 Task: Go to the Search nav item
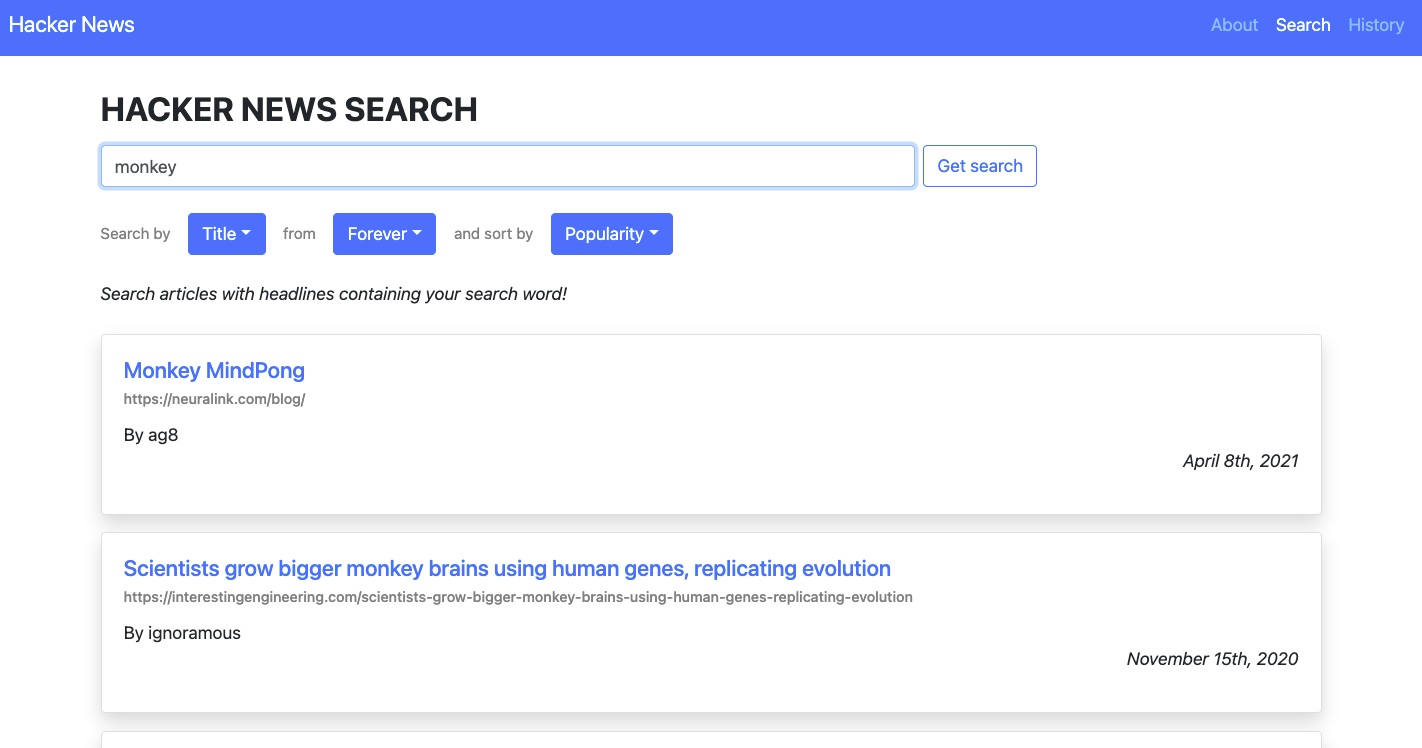click(x=1302, y=25)
